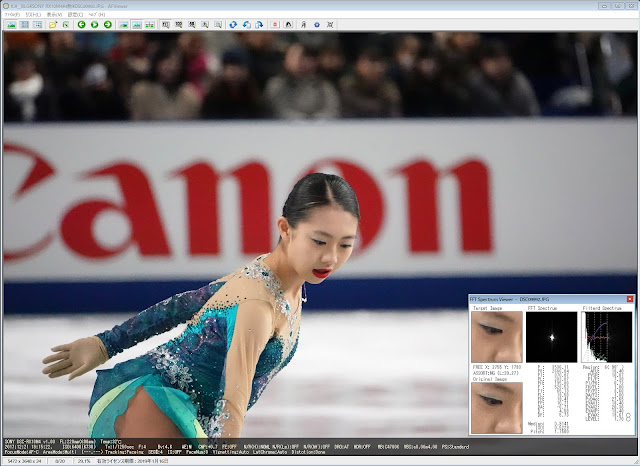This screenshot has height=466, width=640.
Task: Open the thumbnail list view icon
Action: click(x=38, y=25)
